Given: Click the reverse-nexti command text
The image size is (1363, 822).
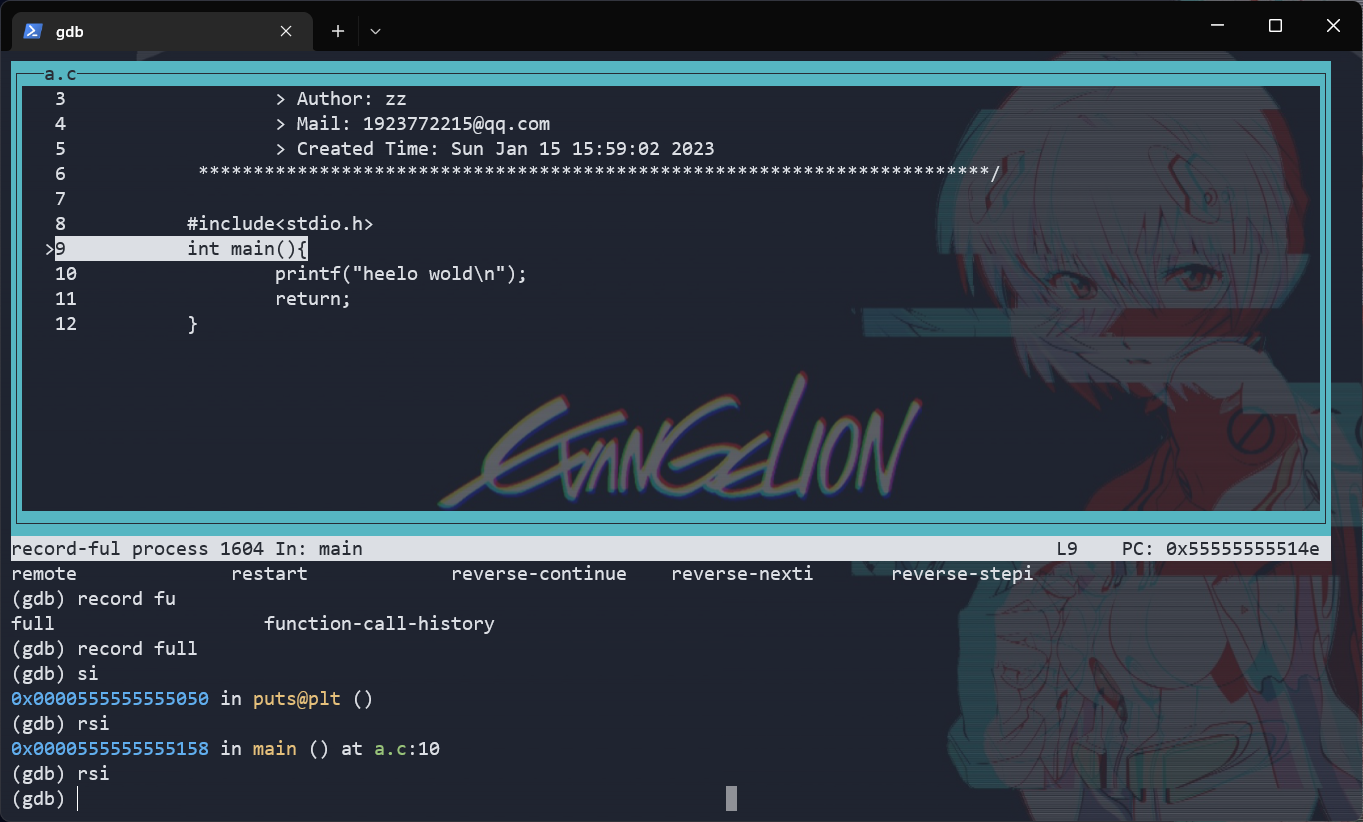Looking at the screenshot, I should tap(741, 573).
